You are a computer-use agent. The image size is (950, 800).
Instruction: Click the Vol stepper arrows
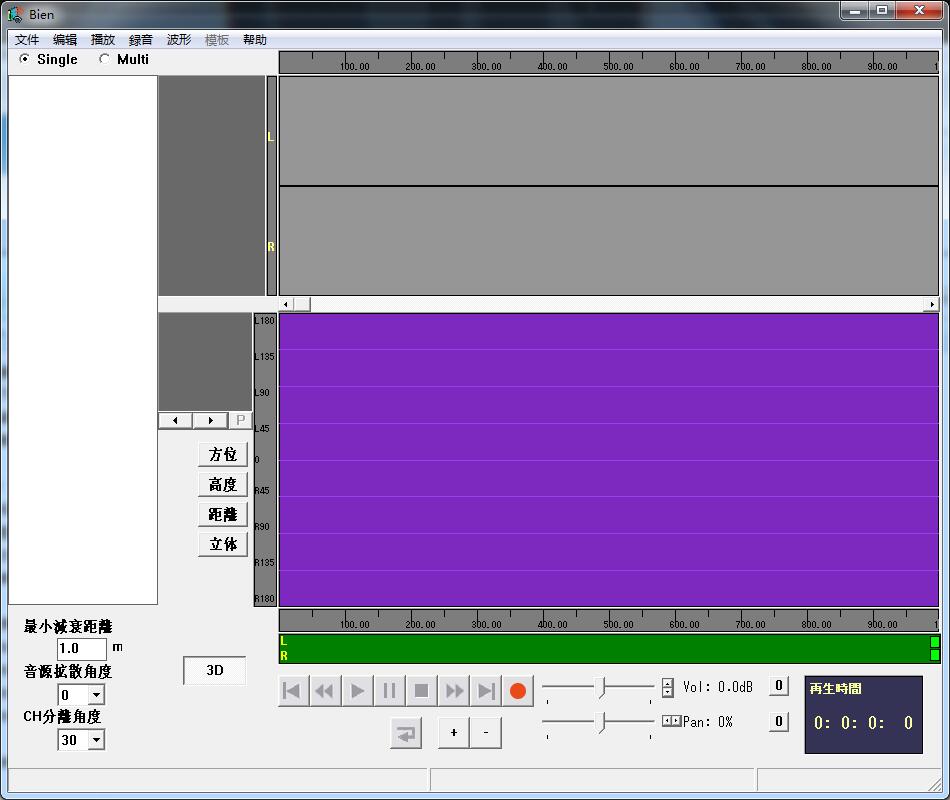point(667,688)
